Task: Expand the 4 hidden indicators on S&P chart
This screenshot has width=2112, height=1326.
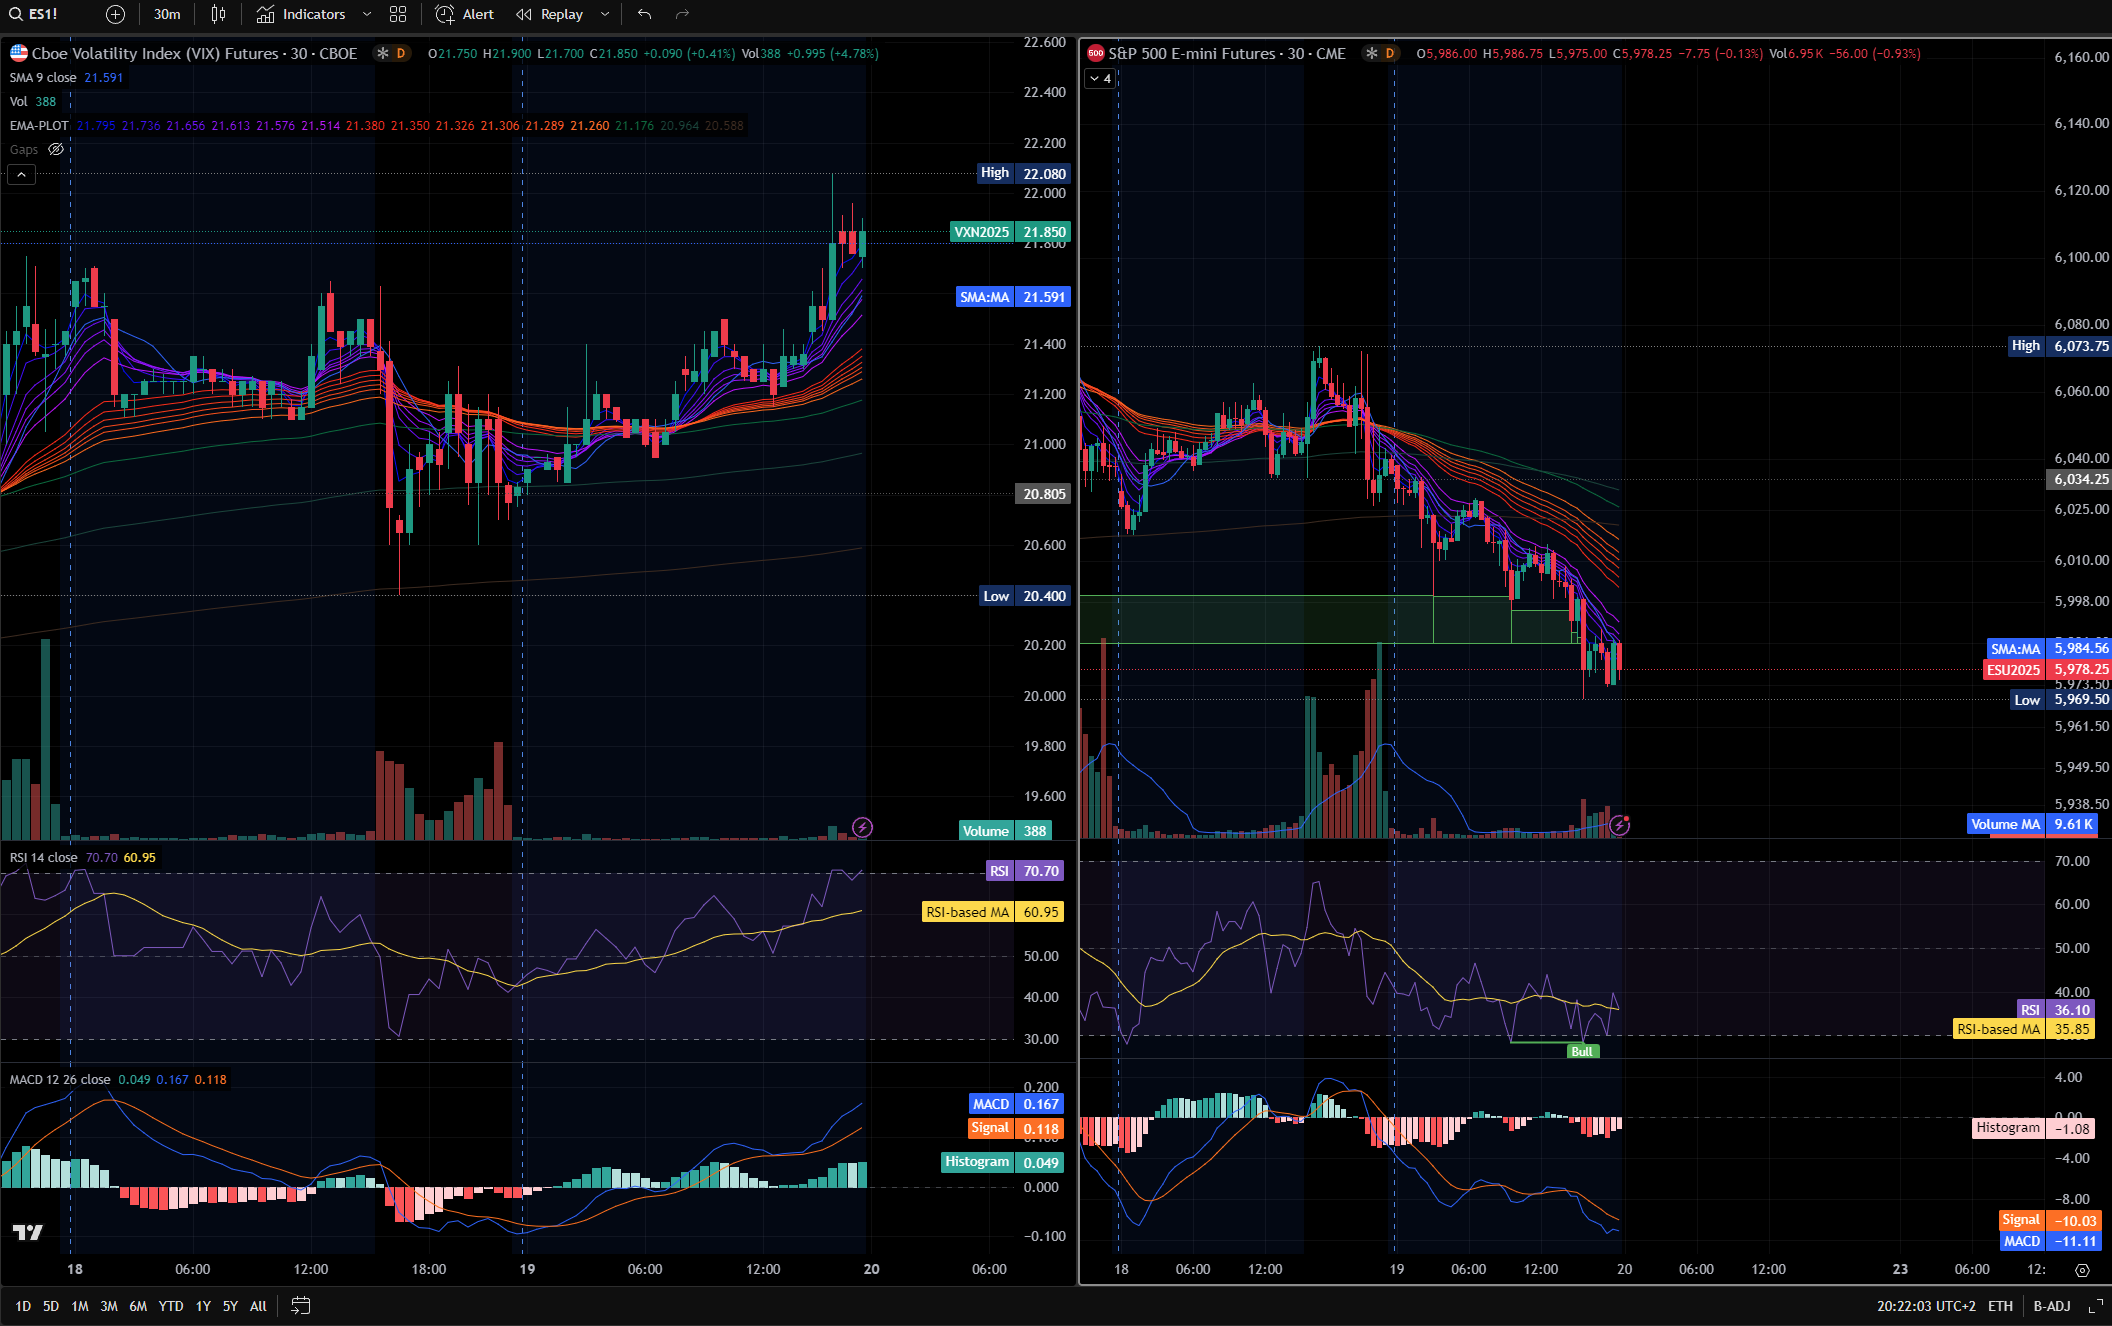Action: (x=1100, y=78)
